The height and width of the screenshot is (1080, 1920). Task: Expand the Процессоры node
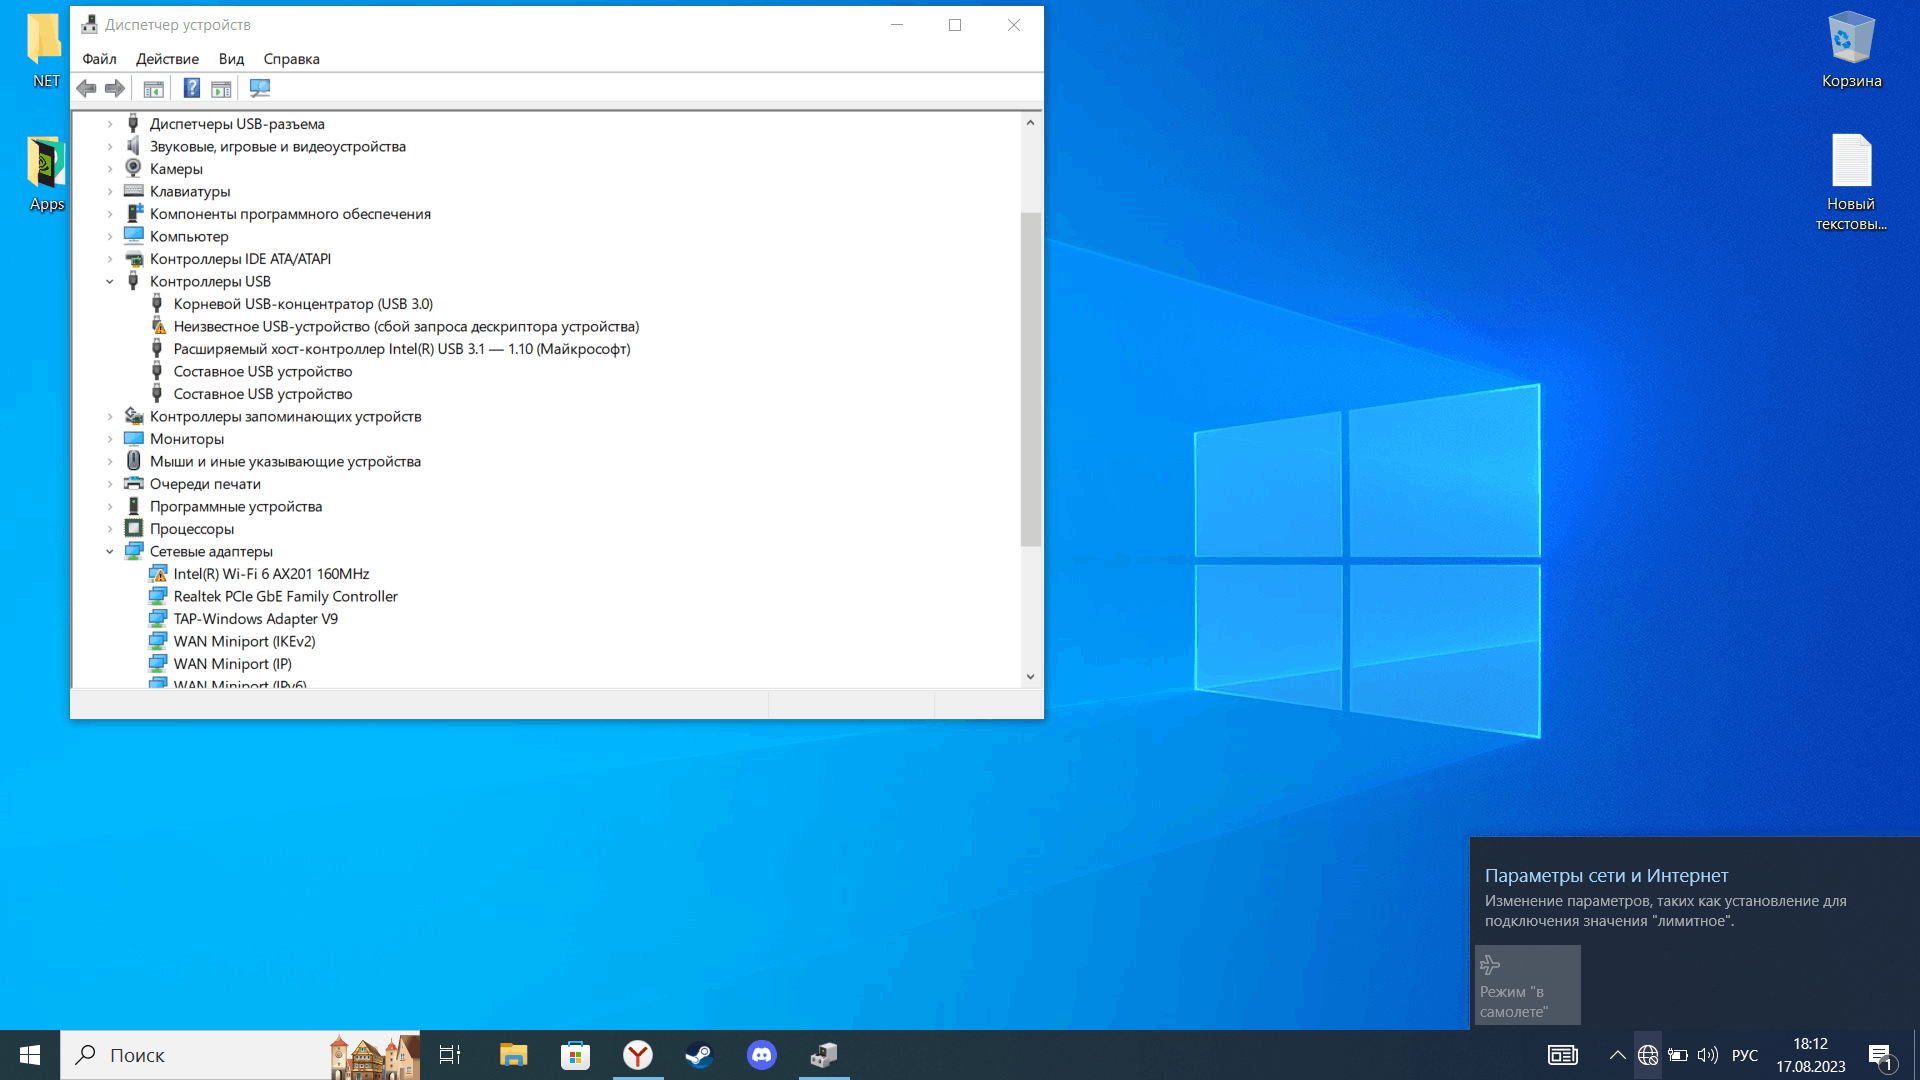tap(110, 529)
